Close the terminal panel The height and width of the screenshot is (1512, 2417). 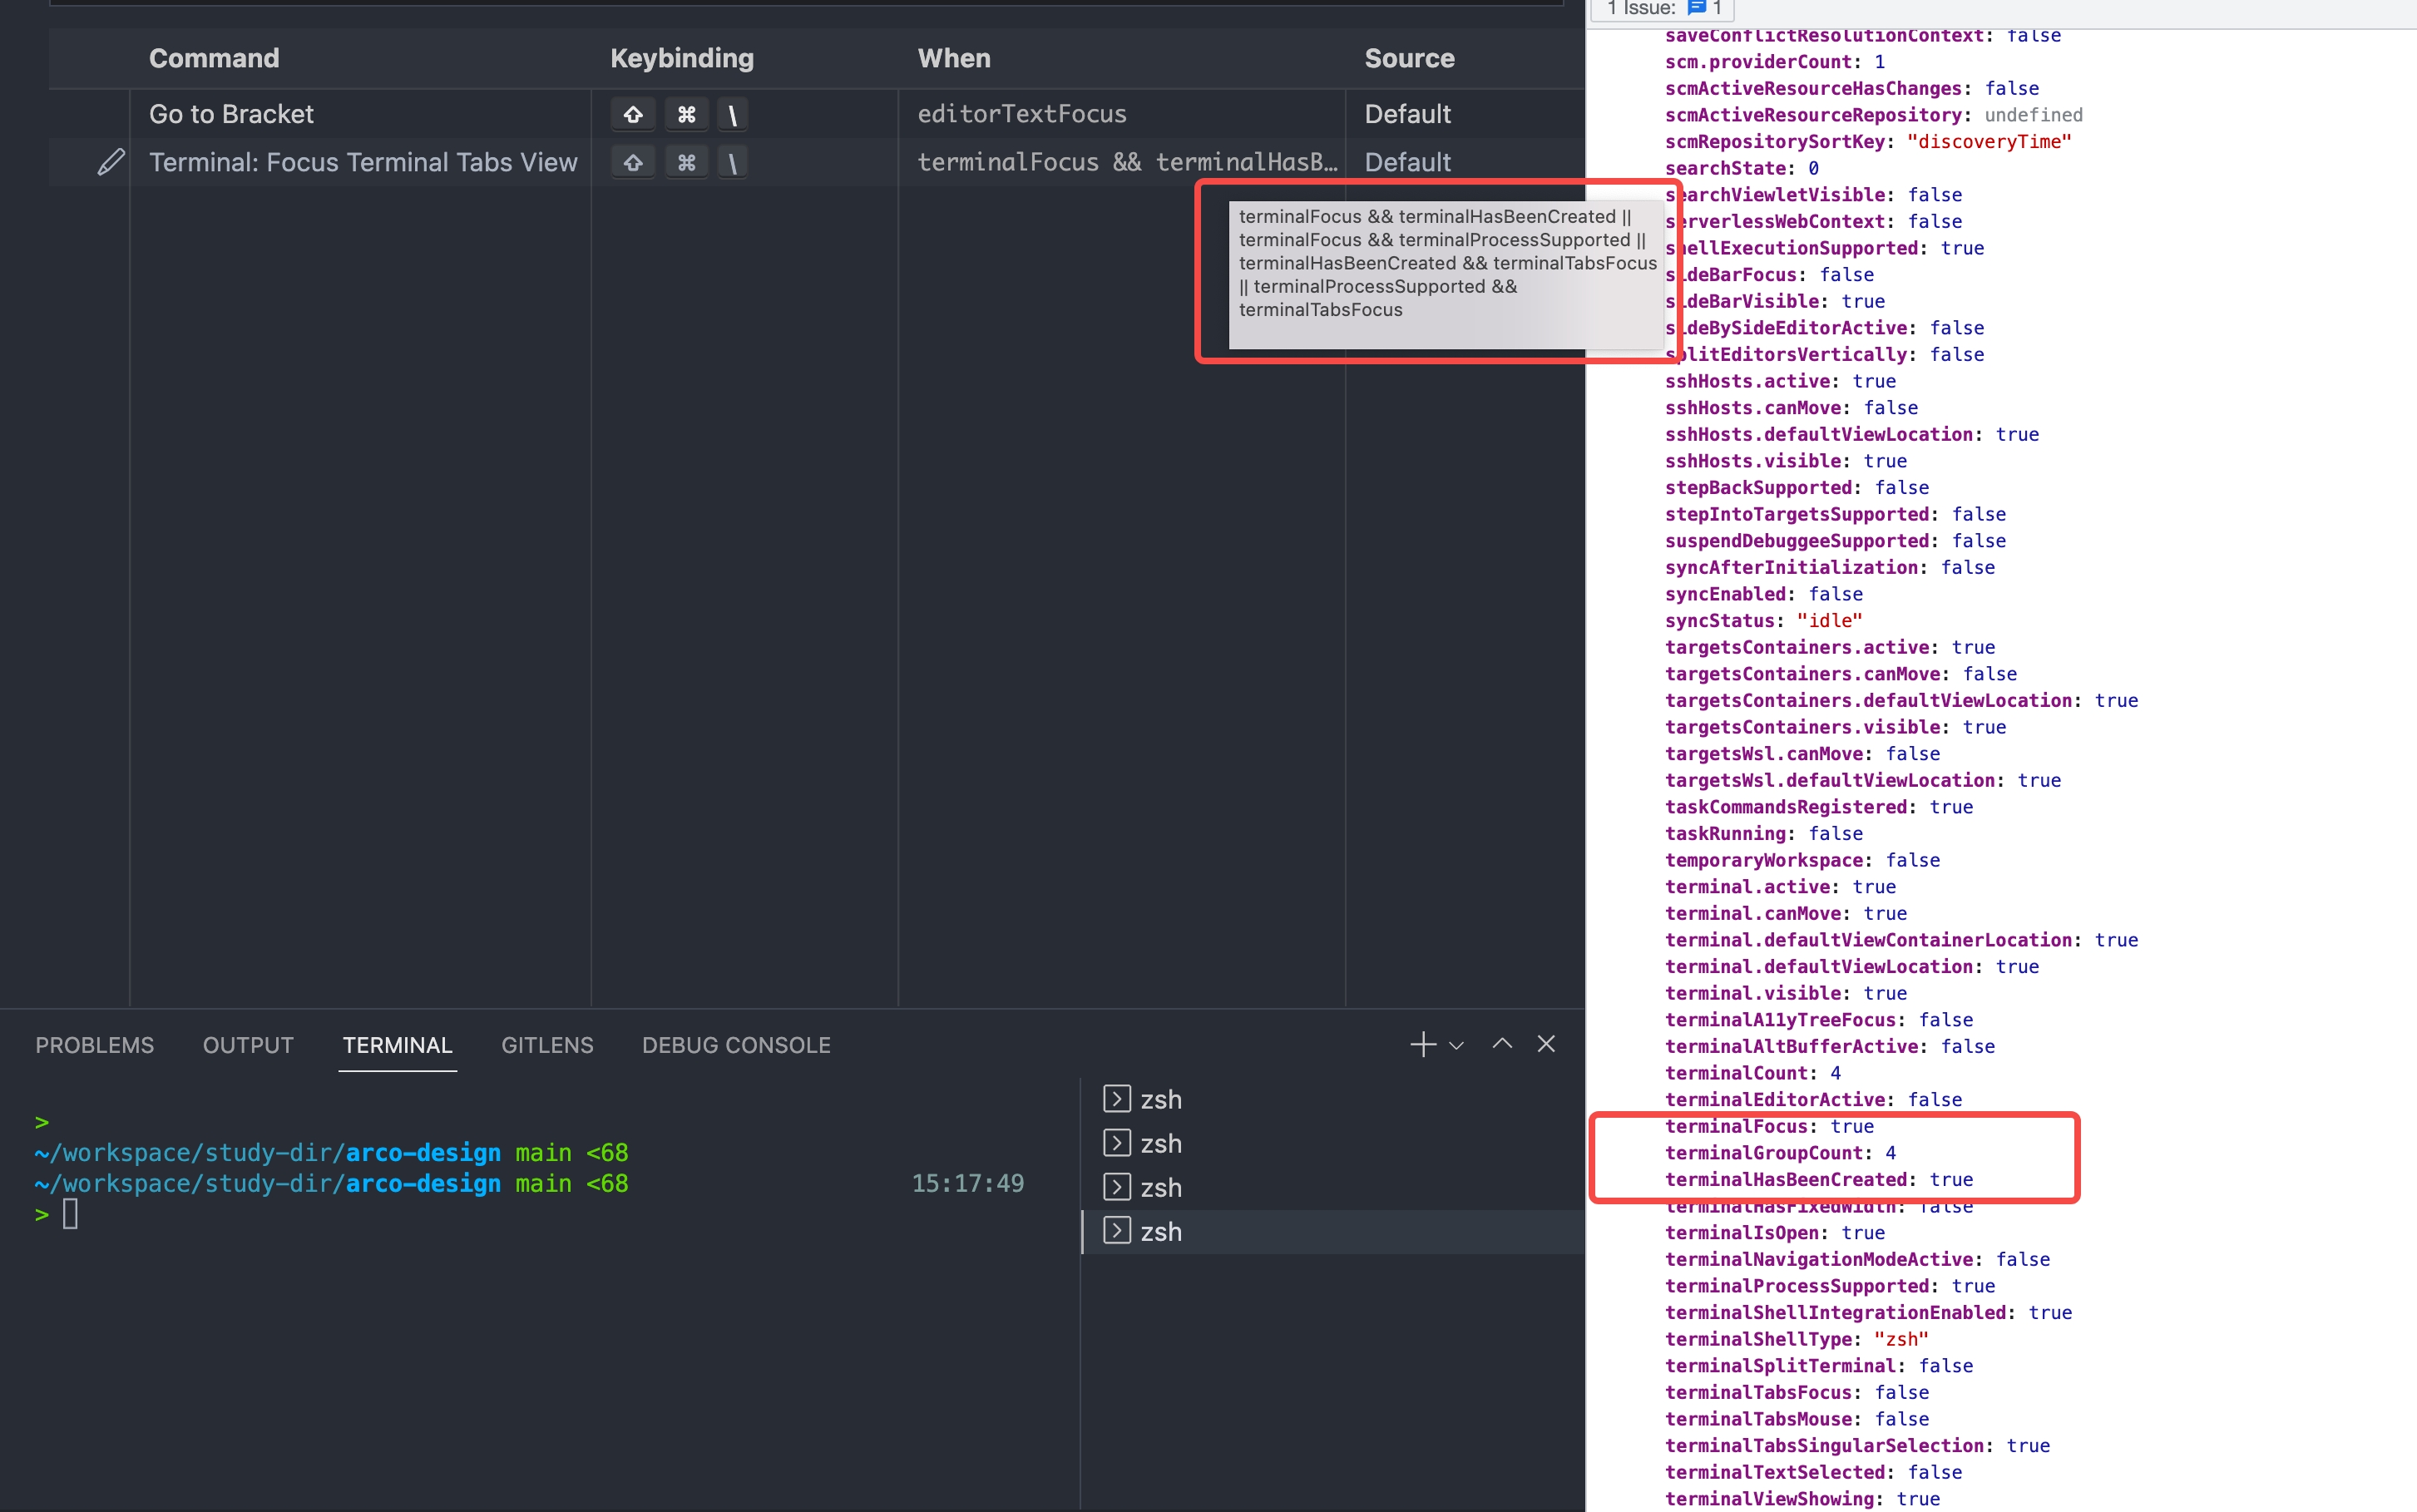(1545, 1044)
